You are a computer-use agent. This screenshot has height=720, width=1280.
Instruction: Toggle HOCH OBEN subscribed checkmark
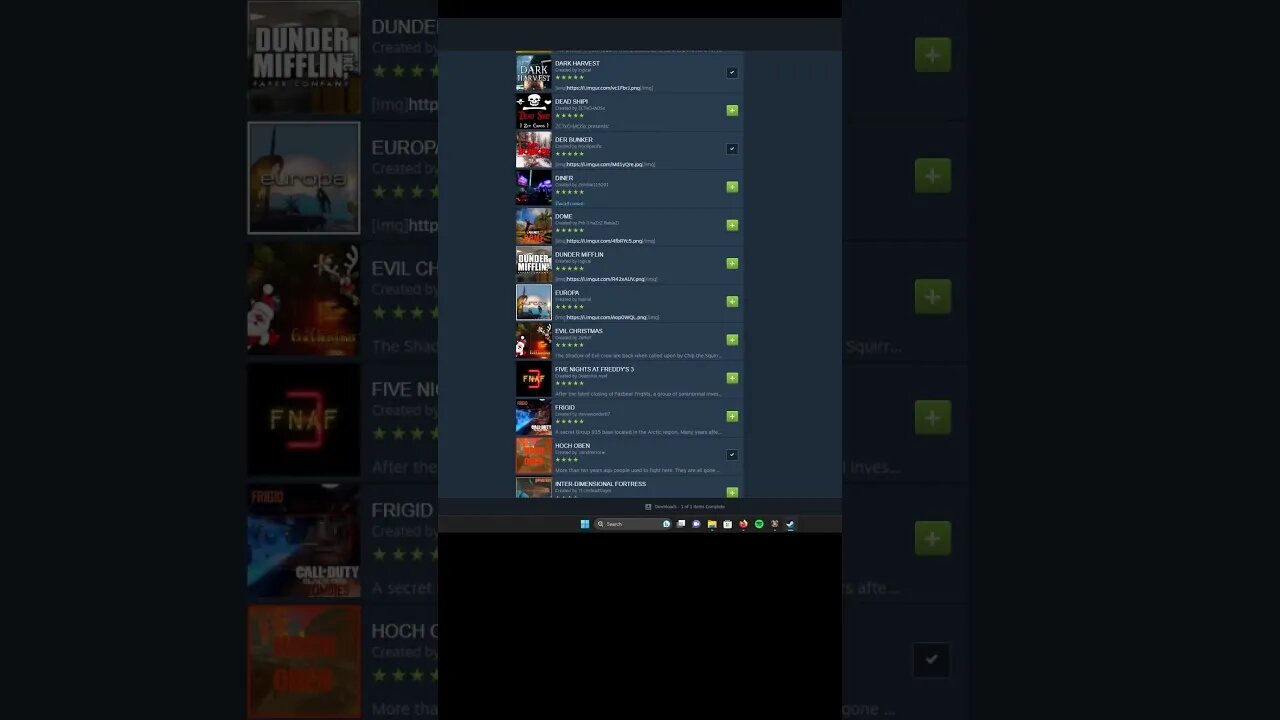click(732, 454)
